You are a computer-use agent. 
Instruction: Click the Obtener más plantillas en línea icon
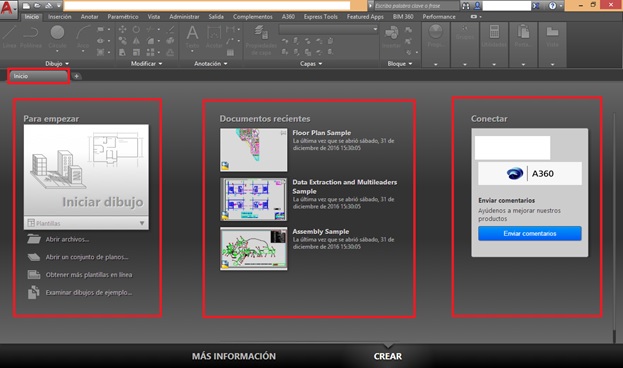point(34,275)
